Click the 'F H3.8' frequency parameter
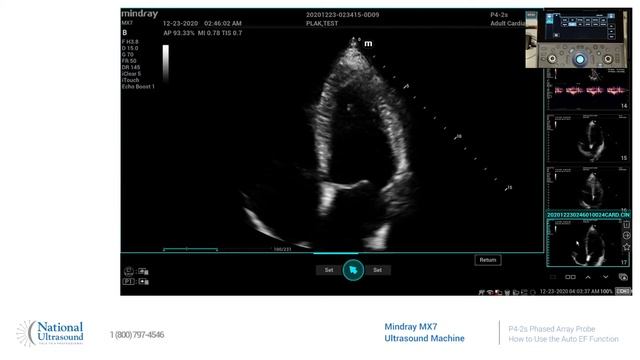The height and width of the screenshot is (360, 640). tap(130, 42)
